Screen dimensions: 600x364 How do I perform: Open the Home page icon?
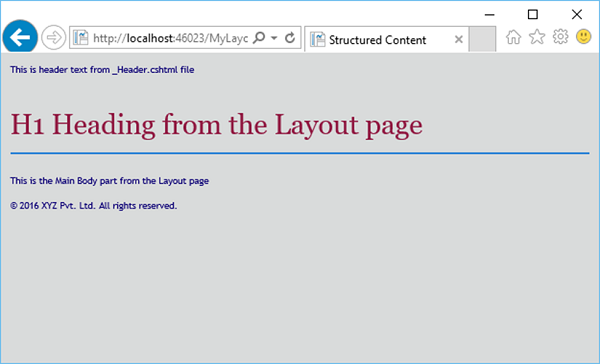pos(514,37)
